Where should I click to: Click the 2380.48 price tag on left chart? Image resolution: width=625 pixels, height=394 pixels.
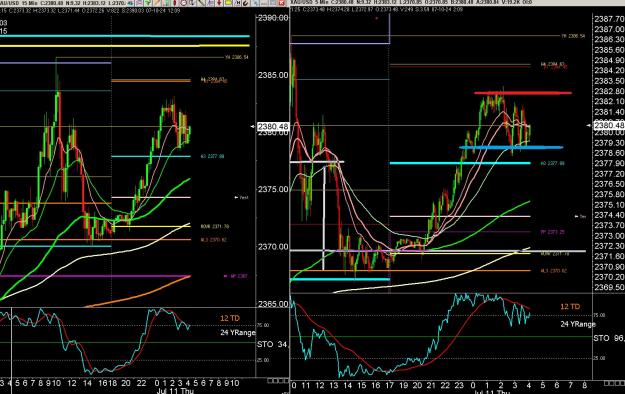tap(273, 126)
